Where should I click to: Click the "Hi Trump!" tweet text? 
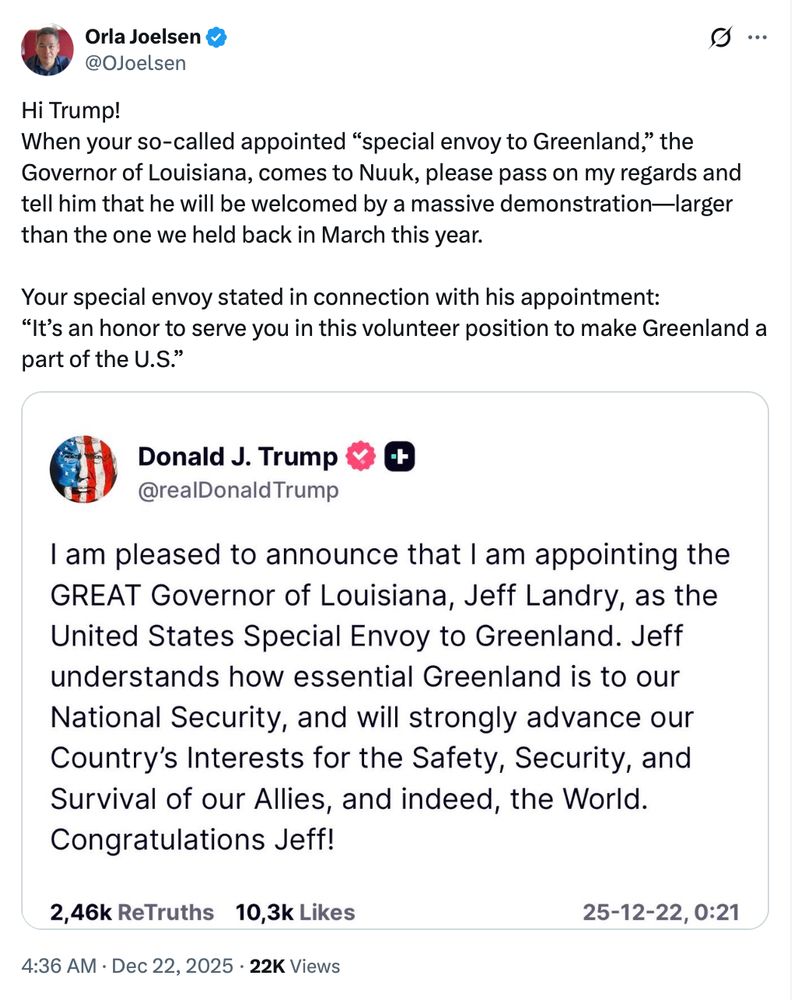pyautogui.click(x=71, y=110)
